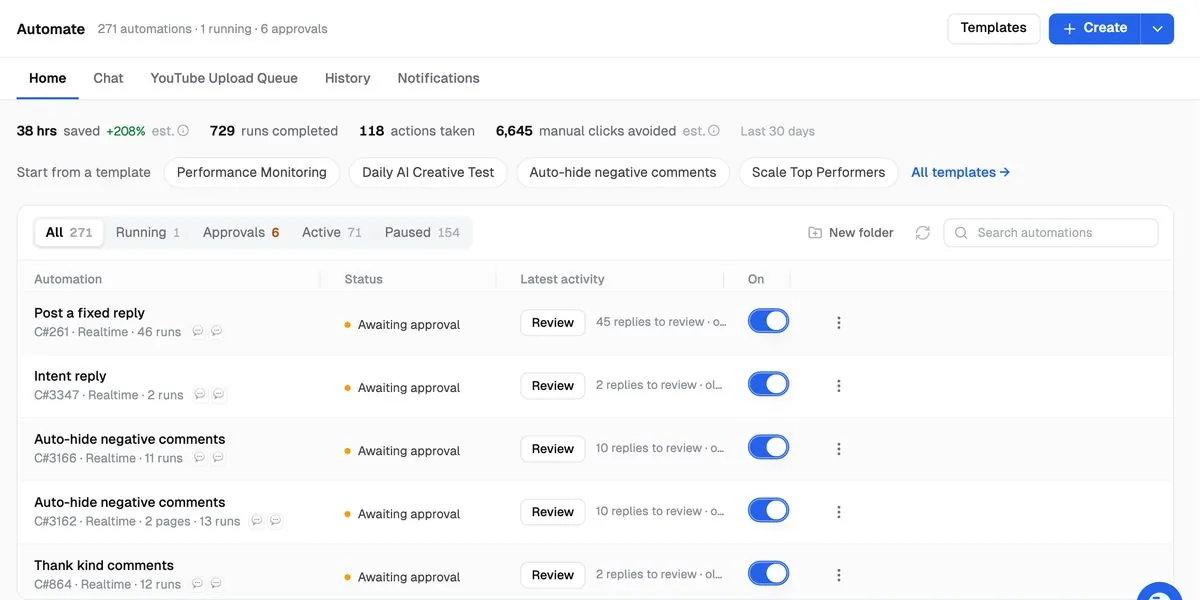Image resolution: width=1200 pixels, height=600 pixels.
Task: Review replies for Thank kind comments
Action: tap(553, 575)
